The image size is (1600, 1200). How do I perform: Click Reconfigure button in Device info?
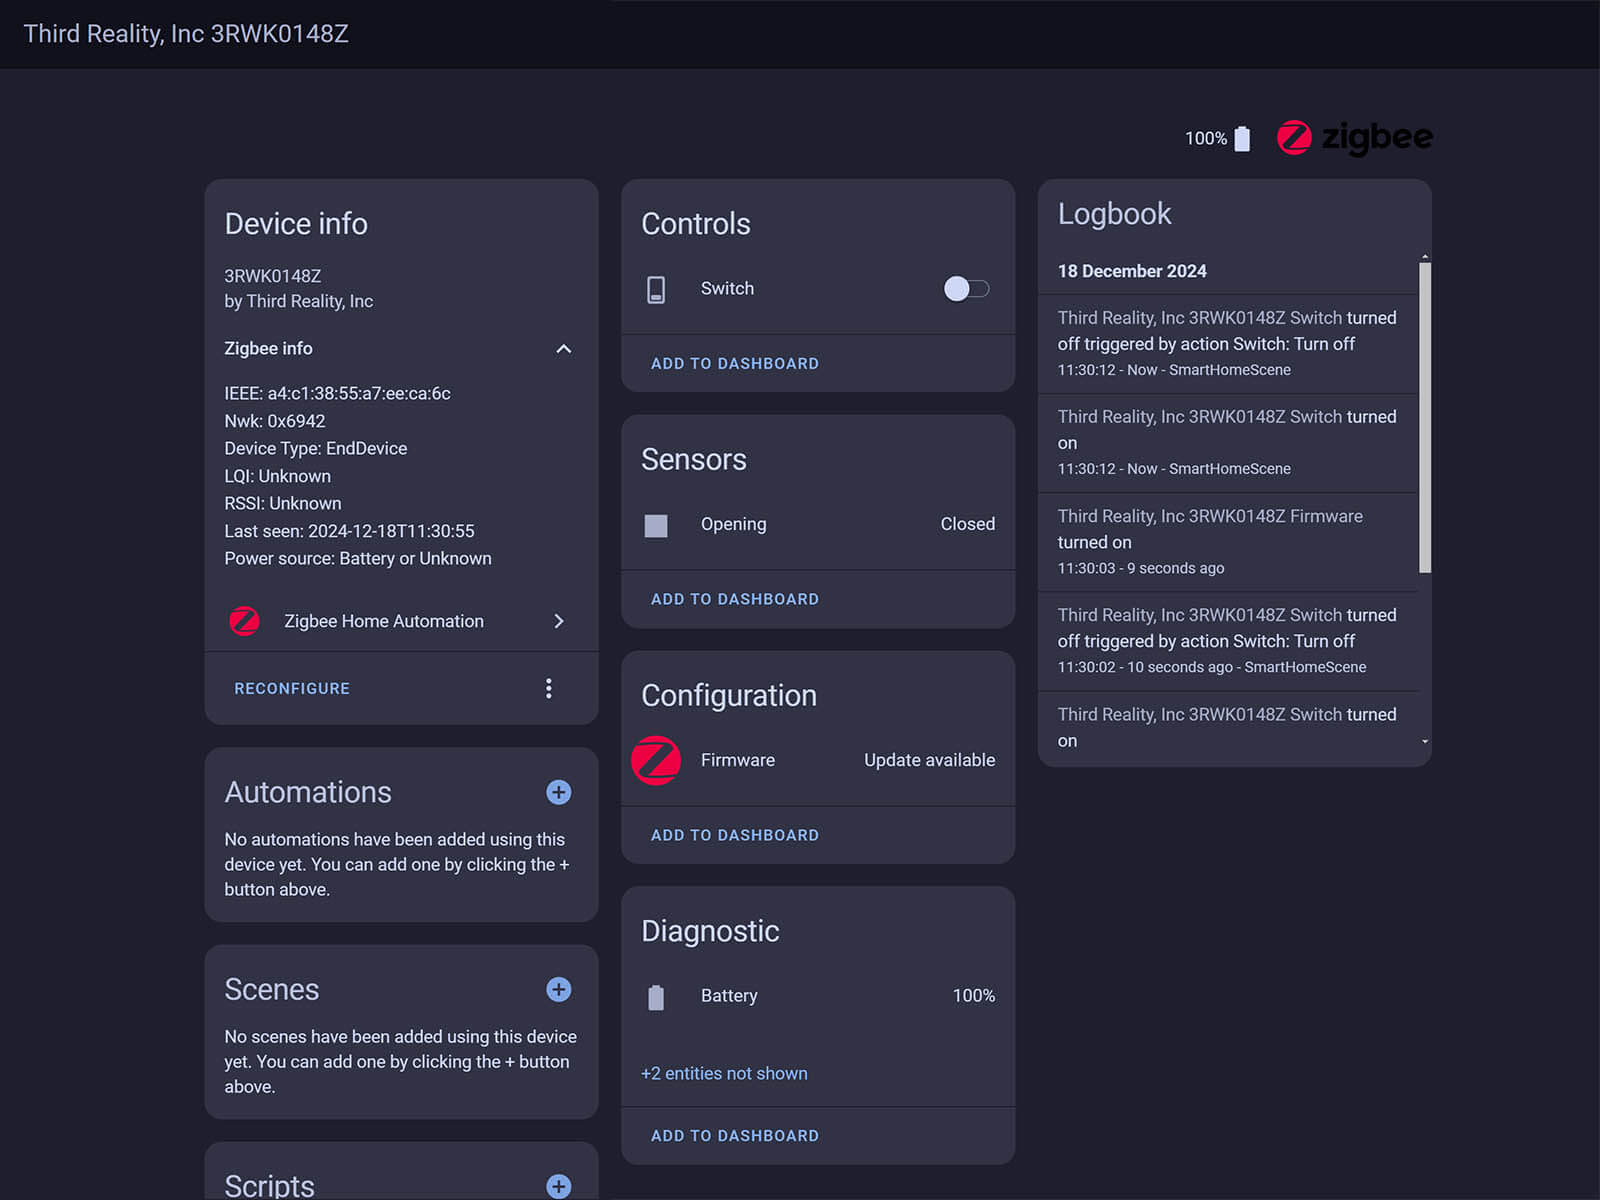coord(292,688)
